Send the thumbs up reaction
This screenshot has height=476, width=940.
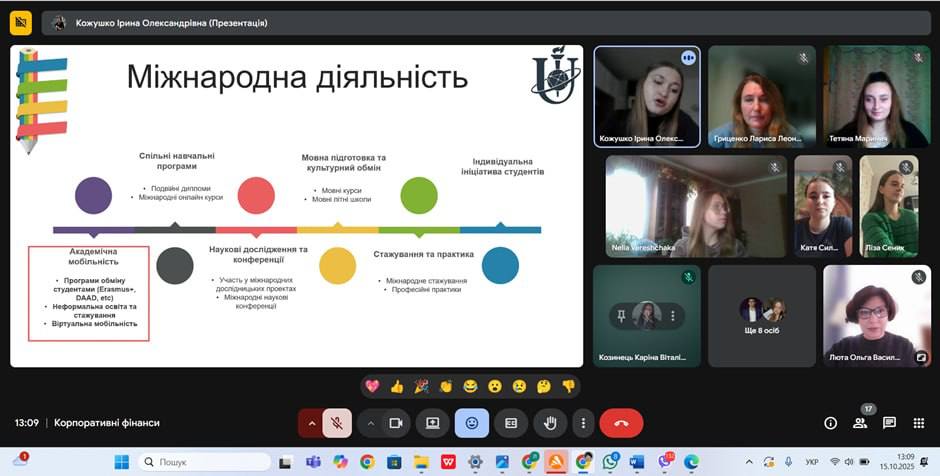pos(397,386)
